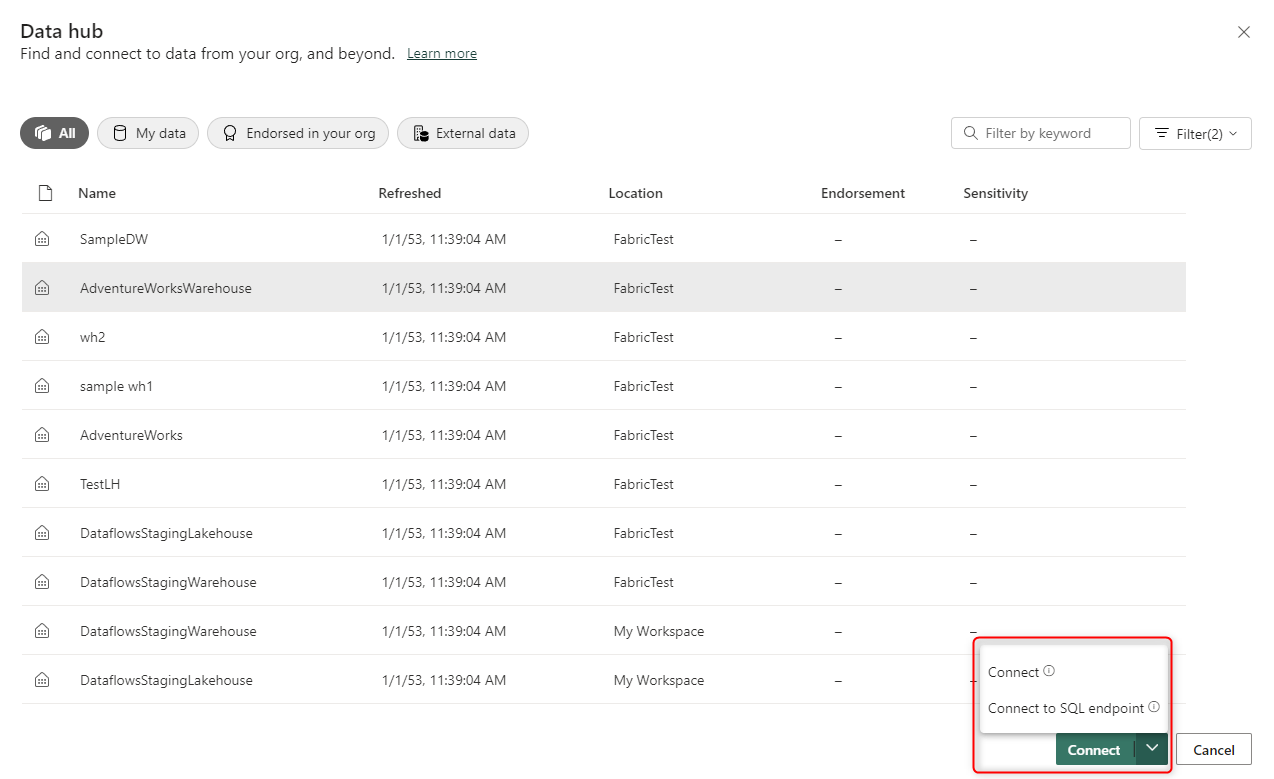Click the icon next to wh2 row
The image size is (1274, 779).
[42, 337]
